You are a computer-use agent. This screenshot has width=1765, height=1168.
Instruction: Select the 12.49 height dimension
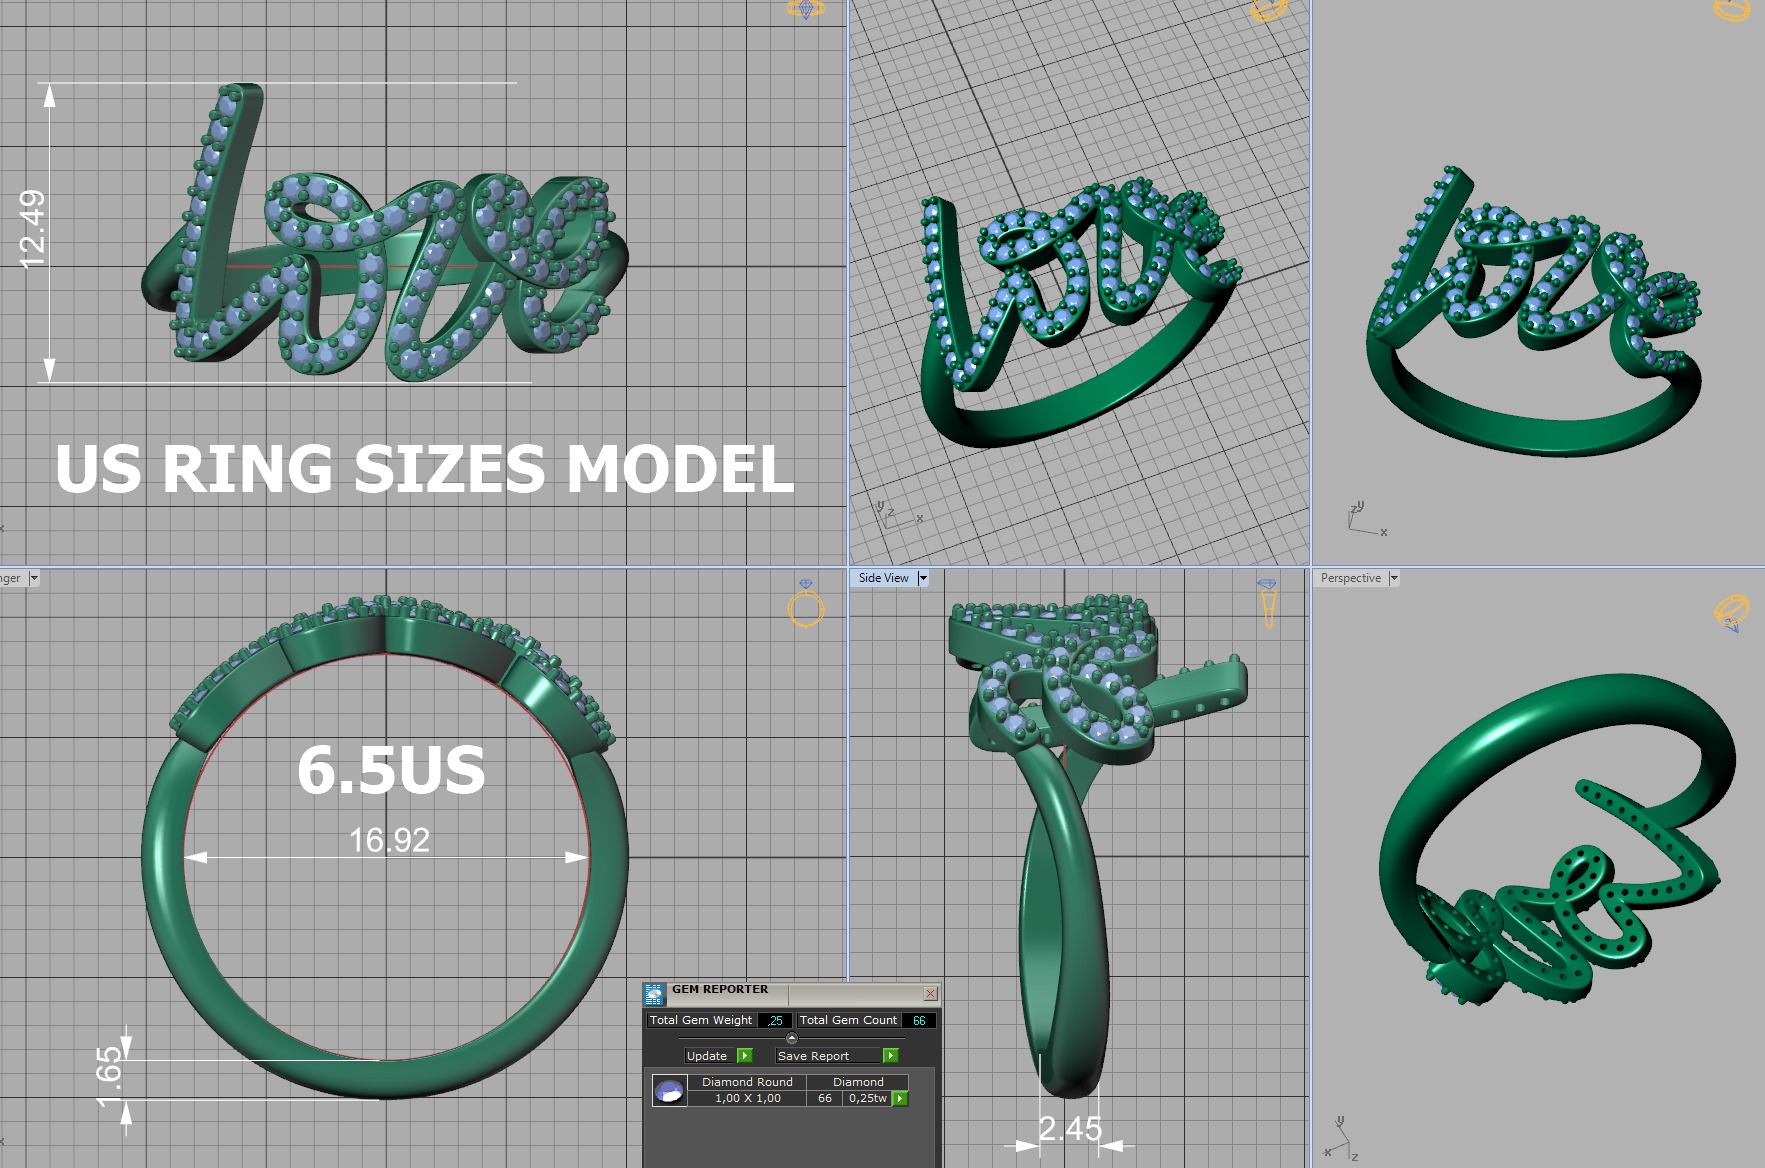coord(33,229)
